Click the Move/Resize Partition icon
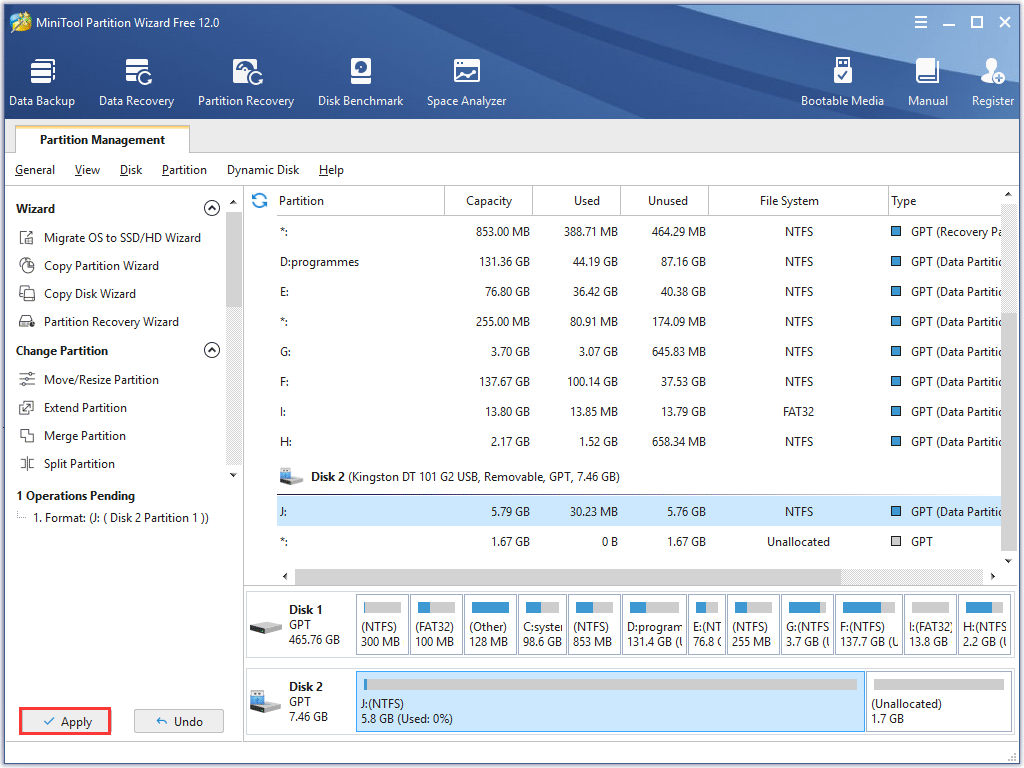 pos(27,379)
